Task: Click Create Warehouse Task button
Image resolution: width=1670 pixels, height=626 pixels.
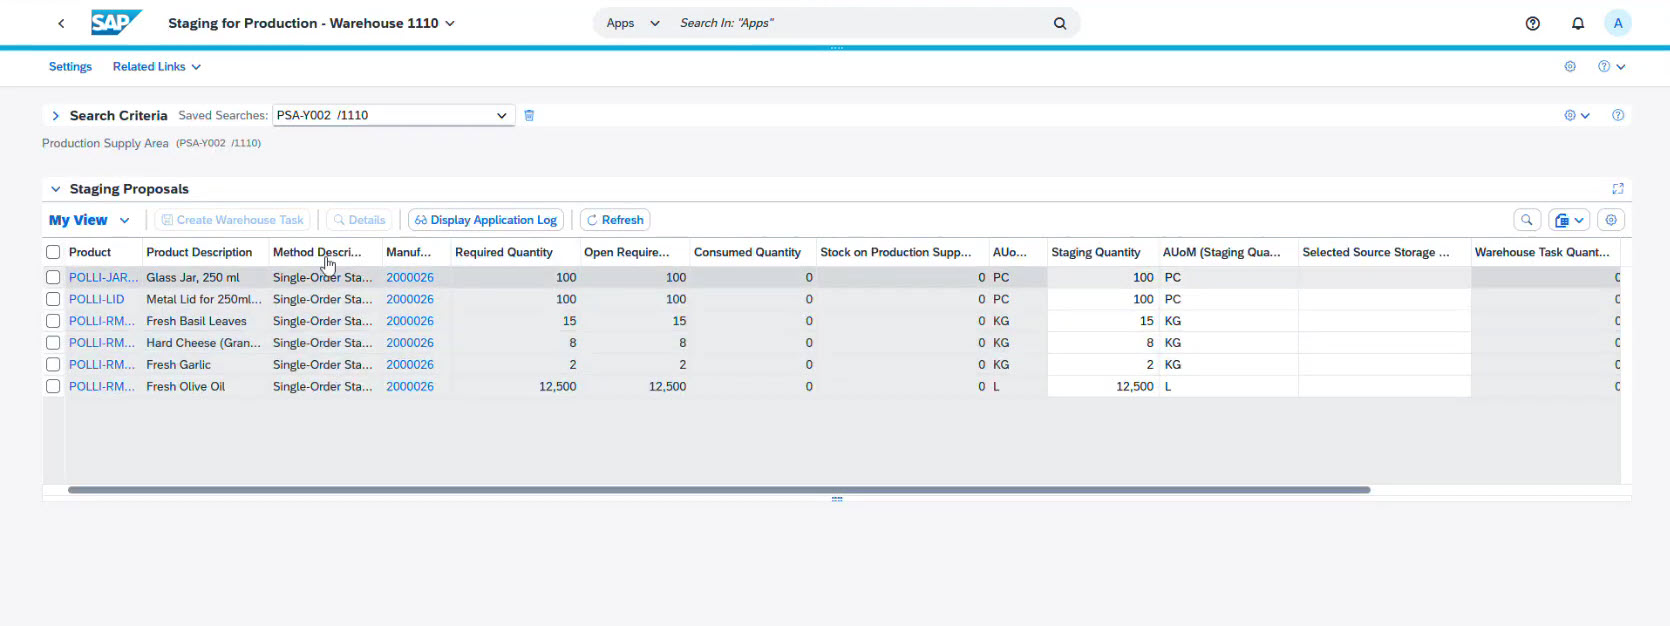Action: [232, 220]
